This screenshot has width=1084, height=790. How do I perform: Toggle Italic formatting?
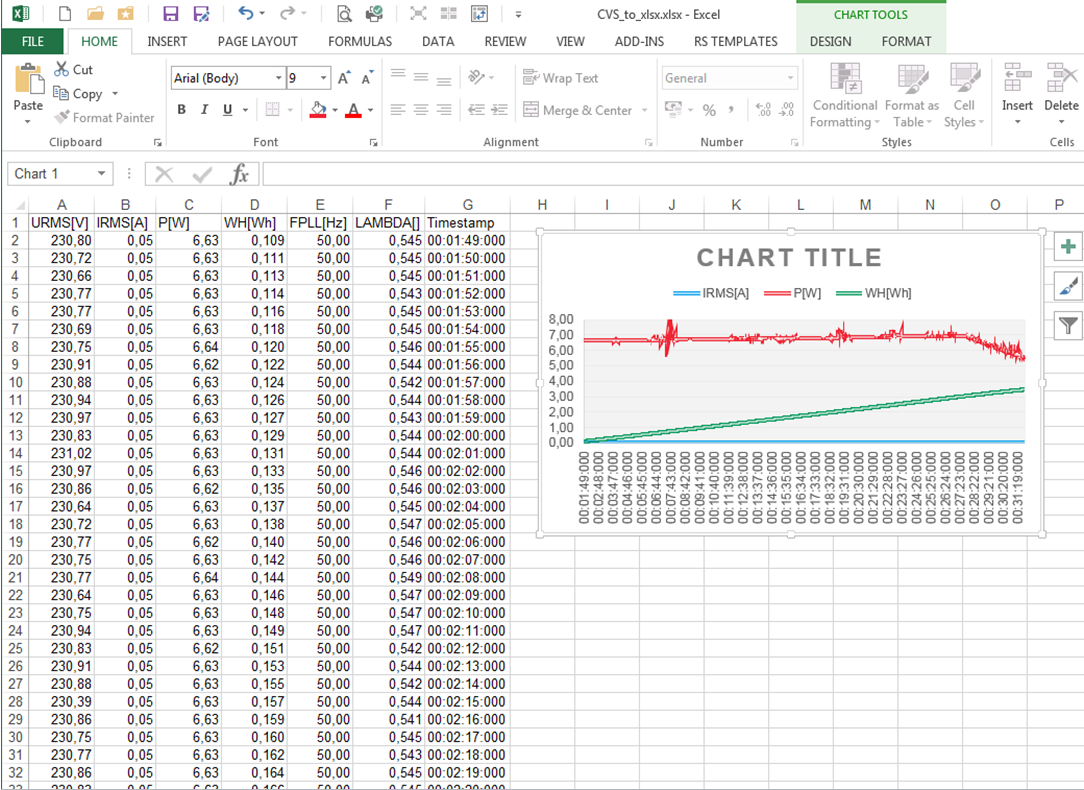[205, 110]
